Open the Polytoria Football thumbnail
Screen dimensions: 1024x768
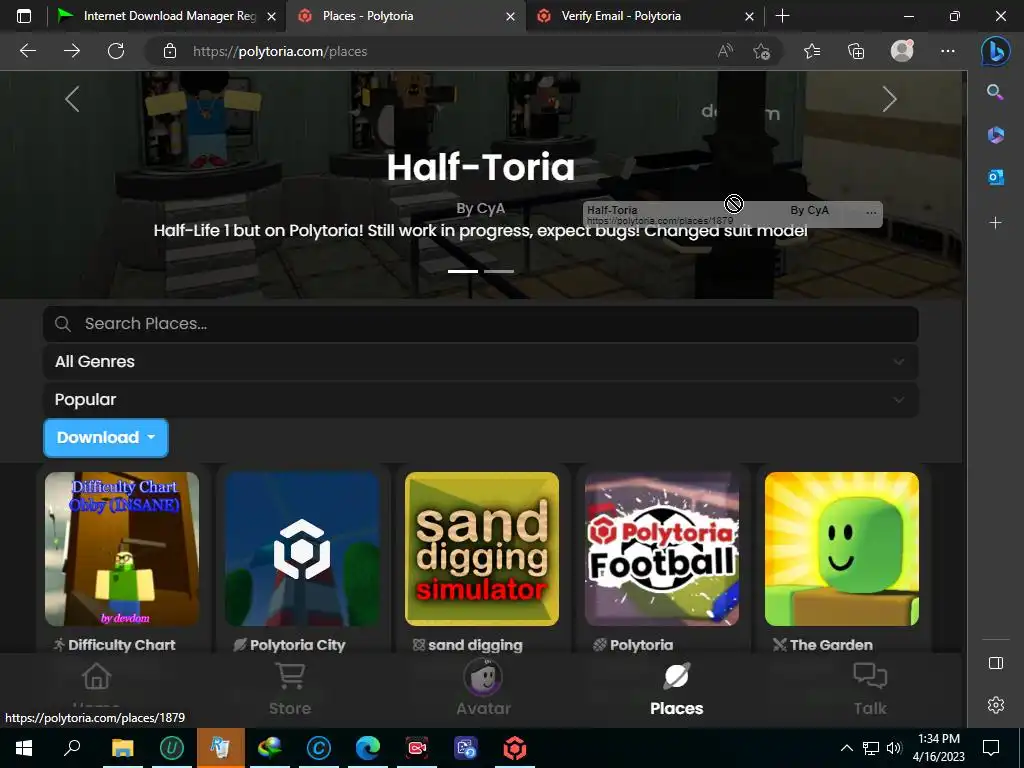[x=662, y=549]
